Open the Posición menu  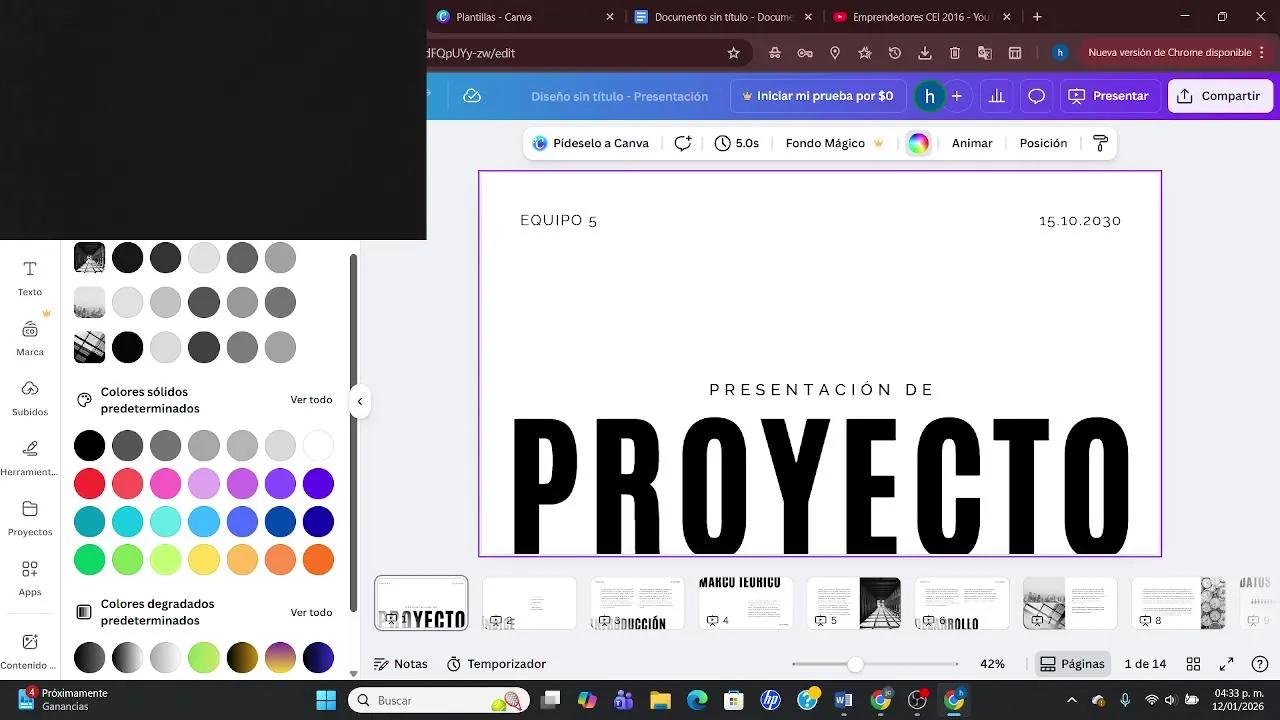click(x=1043, y=143)
